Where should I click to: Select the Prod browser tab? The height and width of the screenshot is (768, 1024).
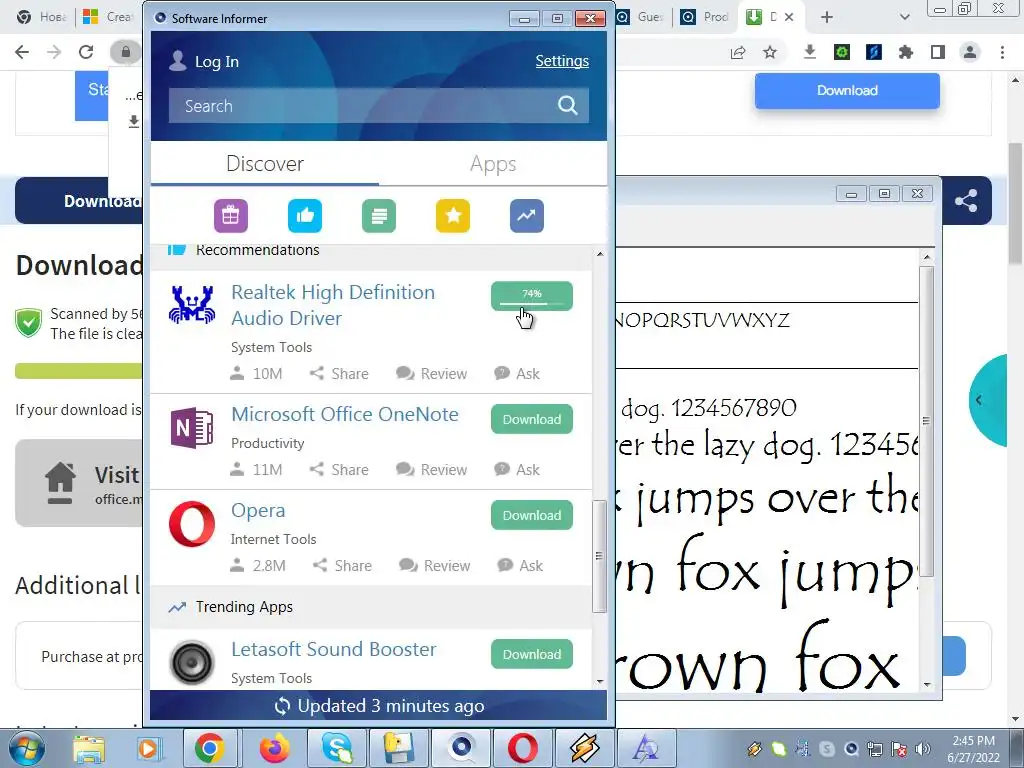click(x=705, y=17)
